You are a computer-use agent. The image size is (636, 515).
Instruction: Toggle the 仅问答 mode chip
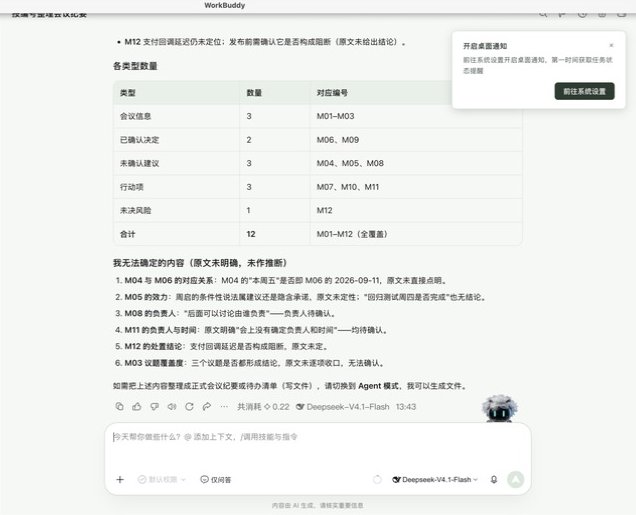tap(216, 480)
